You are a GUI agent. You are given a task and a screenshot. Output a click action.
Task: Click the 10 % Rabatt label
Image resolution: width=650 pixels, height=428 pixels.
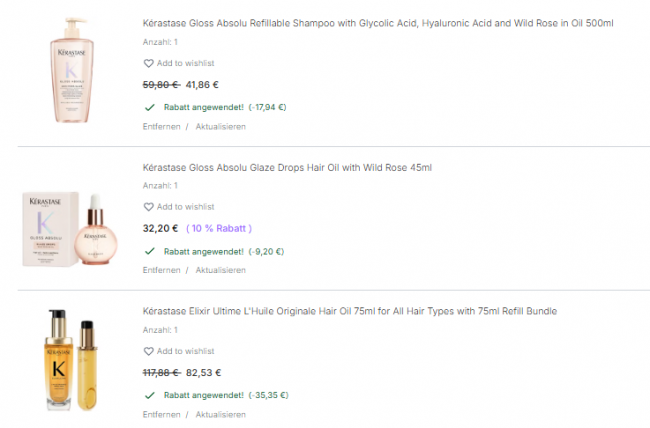[x=219, y=228]
